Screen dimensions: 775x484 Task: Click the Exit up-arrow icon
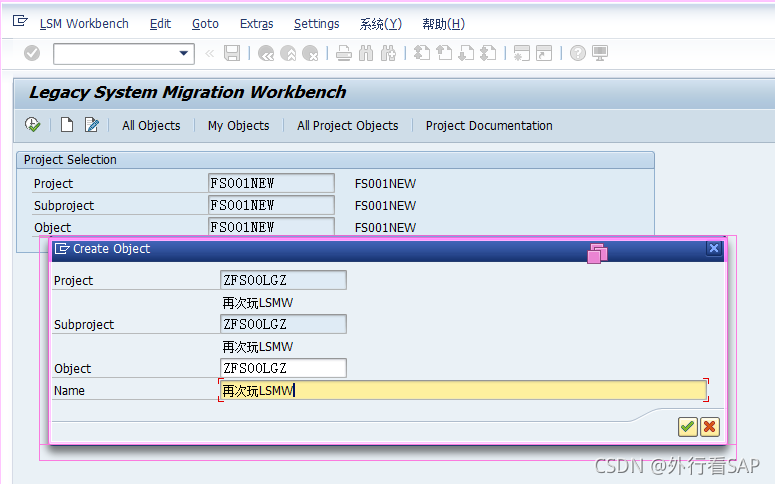pyautogui.click(x=288, y=53)
